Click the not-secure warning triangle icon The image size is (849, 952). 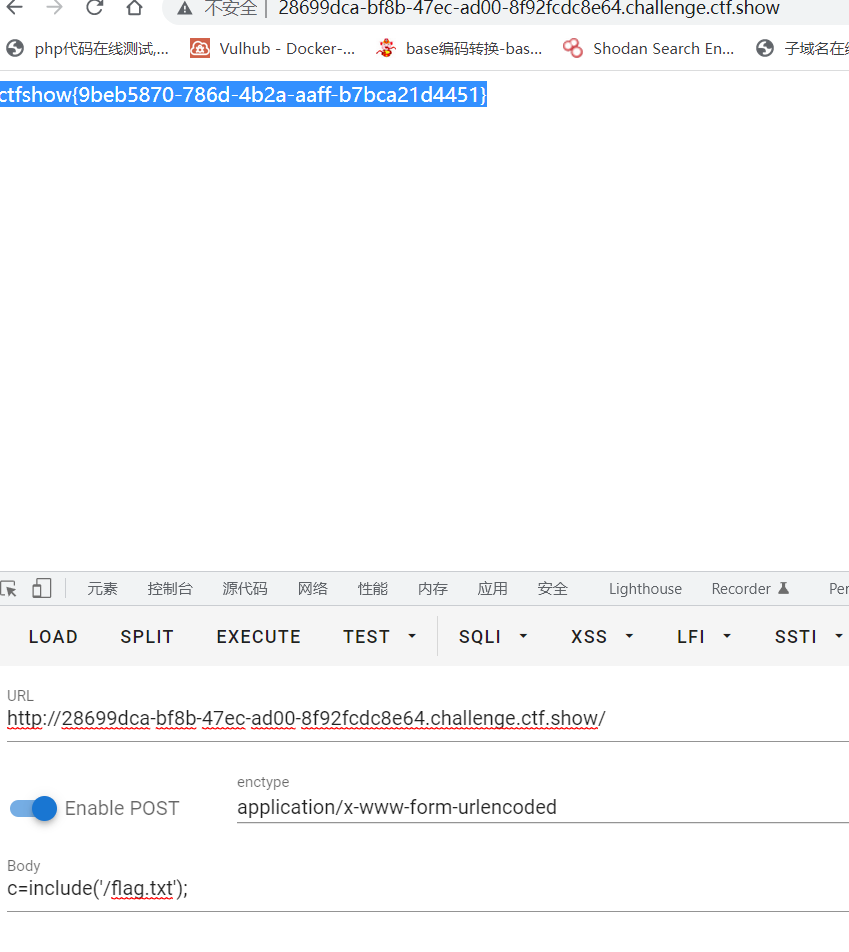click(x=185, y=8)
